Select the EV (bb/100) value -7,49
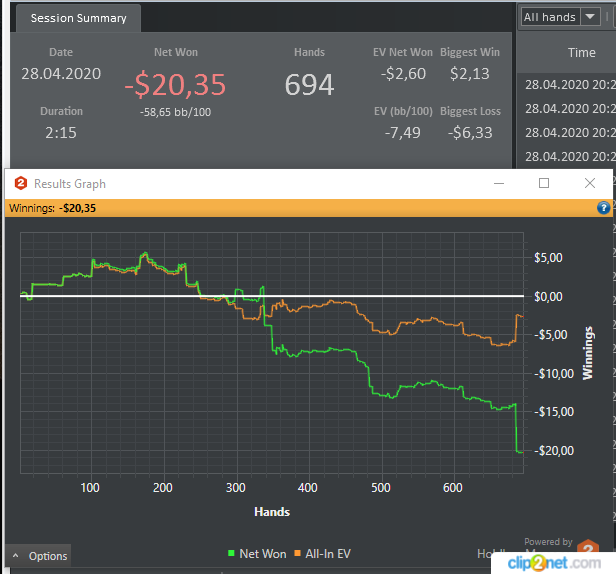 click(403, 133)
